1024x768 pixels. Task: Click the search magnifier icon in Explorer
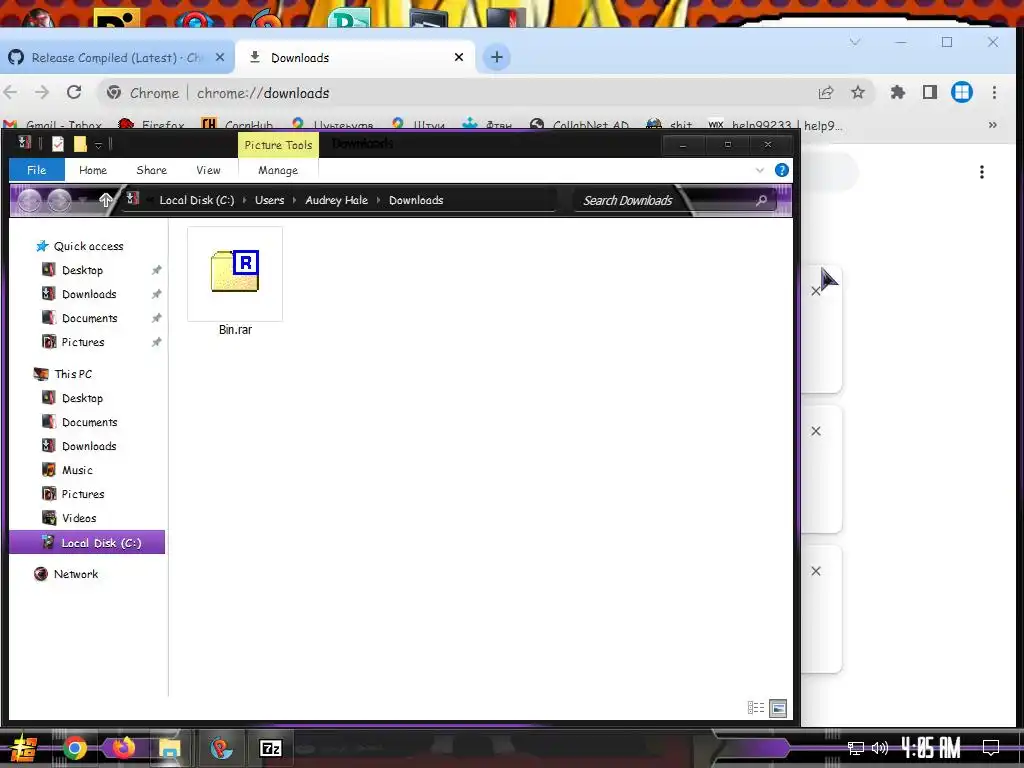click(x=761, y=200)
